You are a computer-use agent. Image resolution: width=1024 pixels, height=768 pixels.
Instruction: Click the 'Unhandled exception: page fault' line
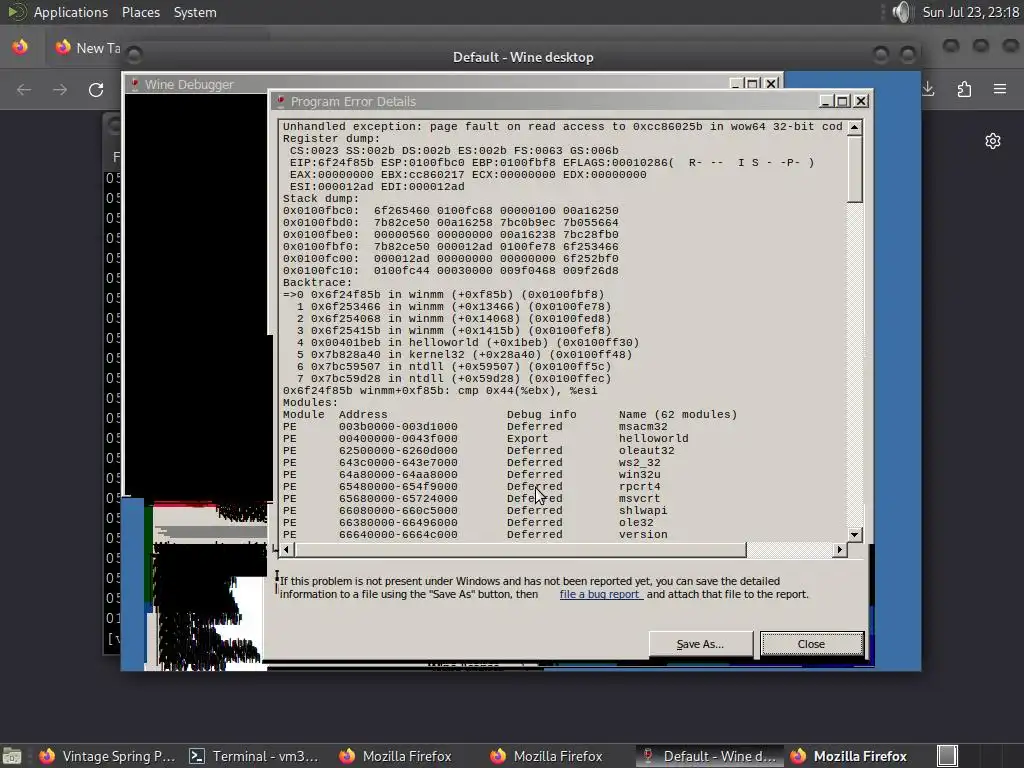pos(563,127)
